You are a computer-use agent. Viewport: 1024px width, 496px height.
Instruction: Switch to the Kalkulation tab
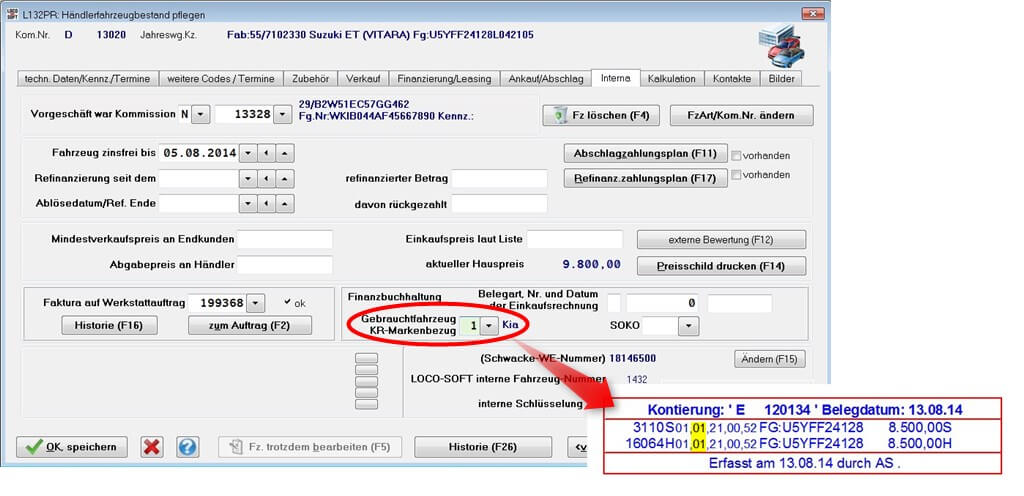[671, 78]
